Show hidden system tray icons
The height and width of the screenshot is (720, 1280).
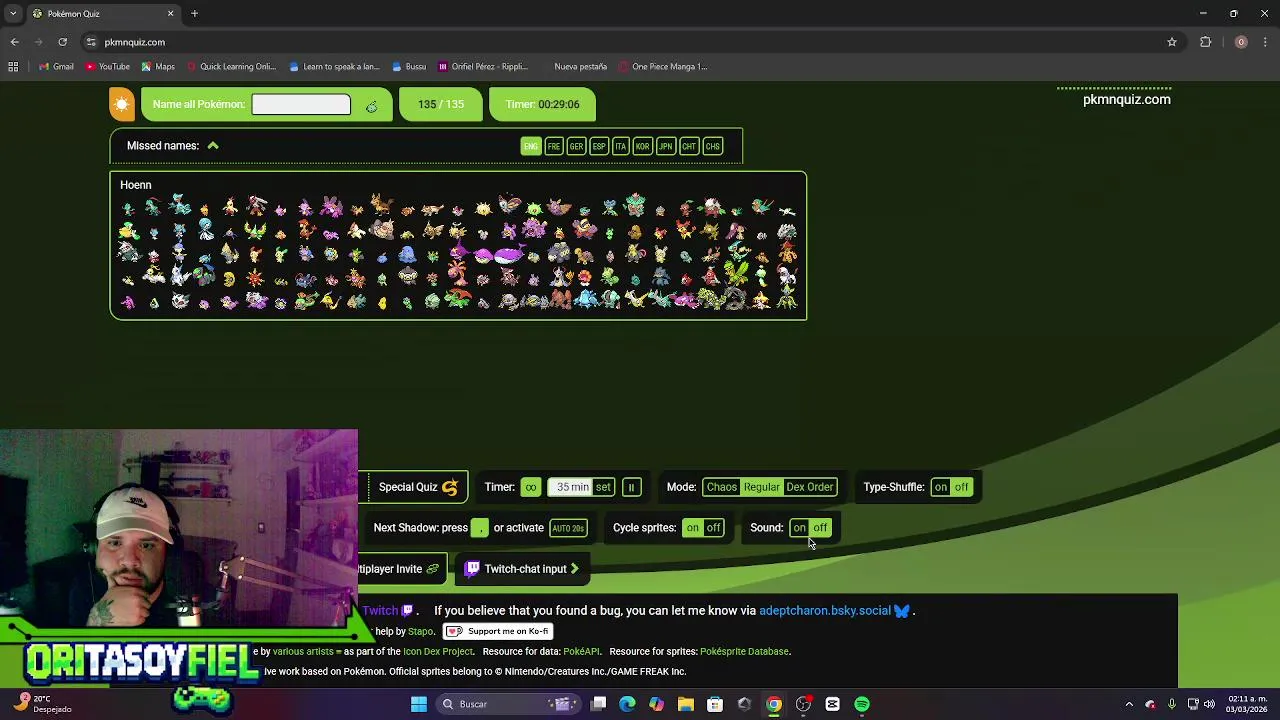1129,704
